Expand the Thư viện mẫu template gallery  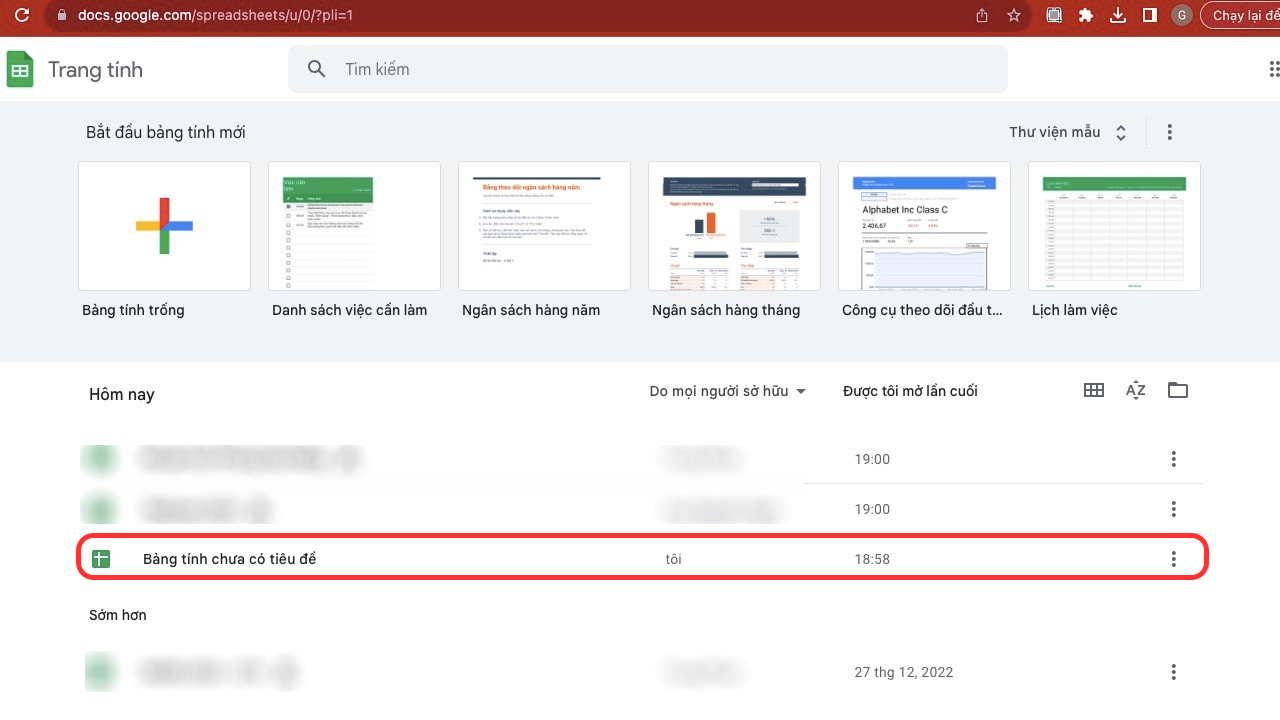coord(1069,132)
